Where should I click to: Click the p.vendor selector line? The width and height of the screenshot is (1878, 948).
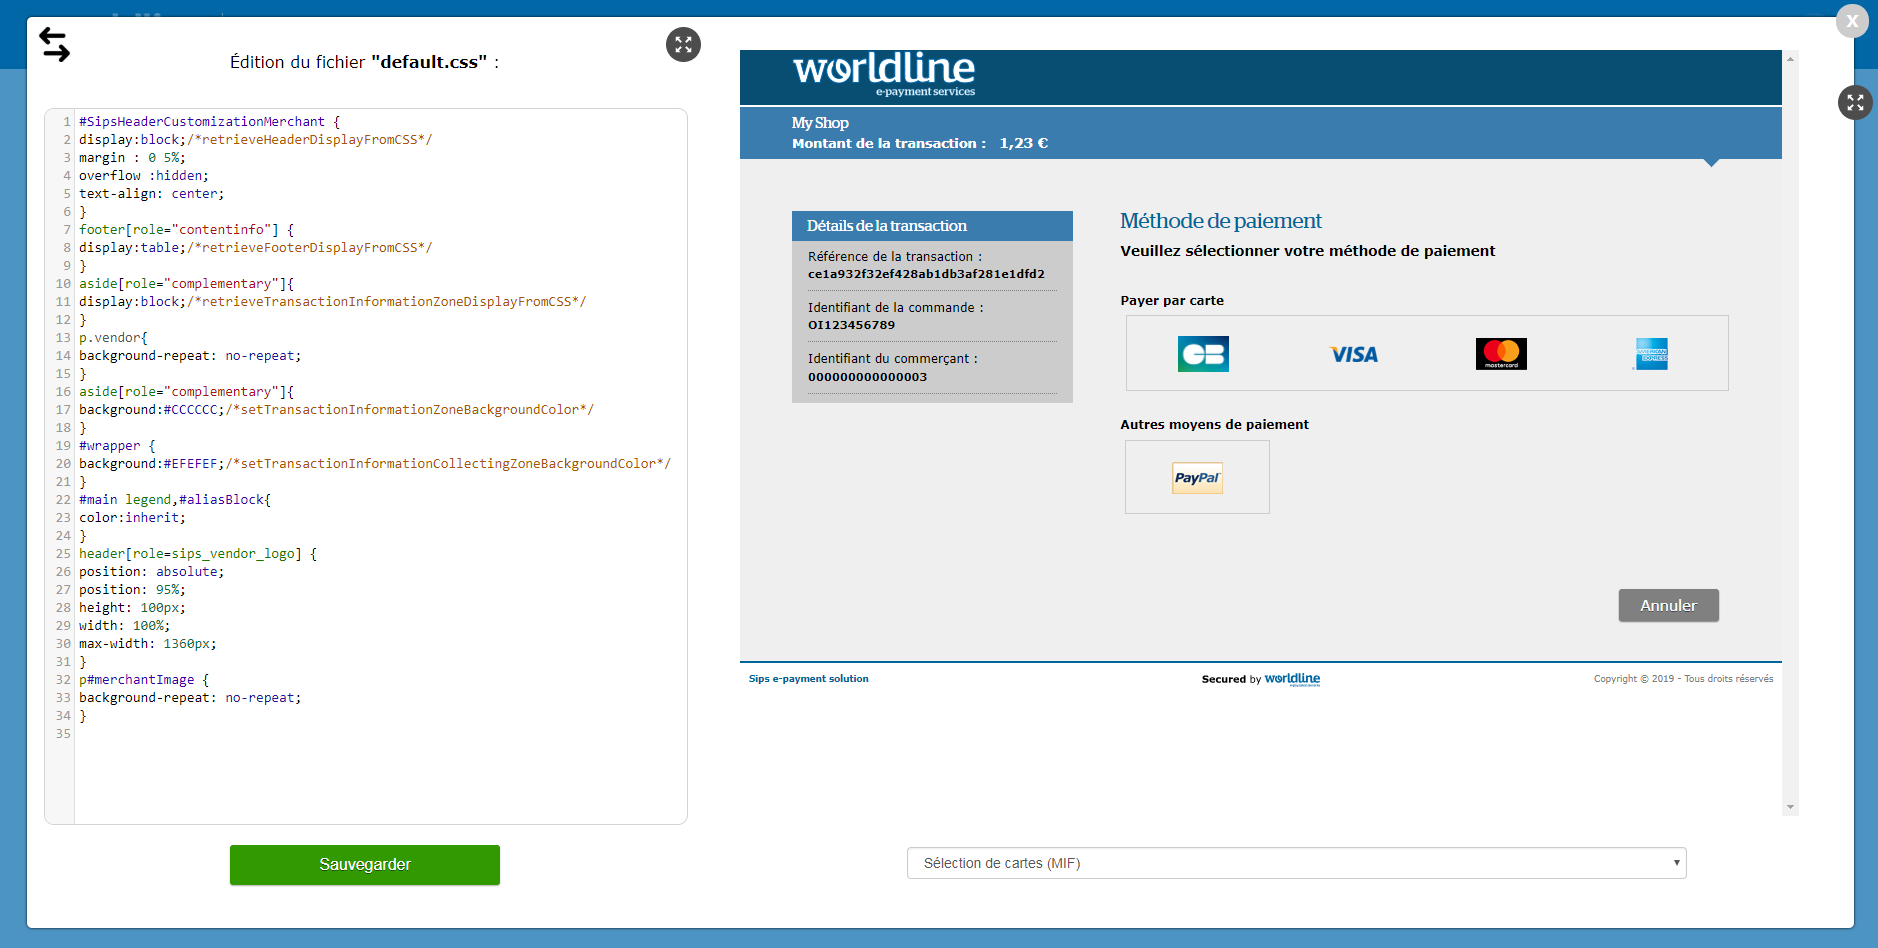coord(113,338)
